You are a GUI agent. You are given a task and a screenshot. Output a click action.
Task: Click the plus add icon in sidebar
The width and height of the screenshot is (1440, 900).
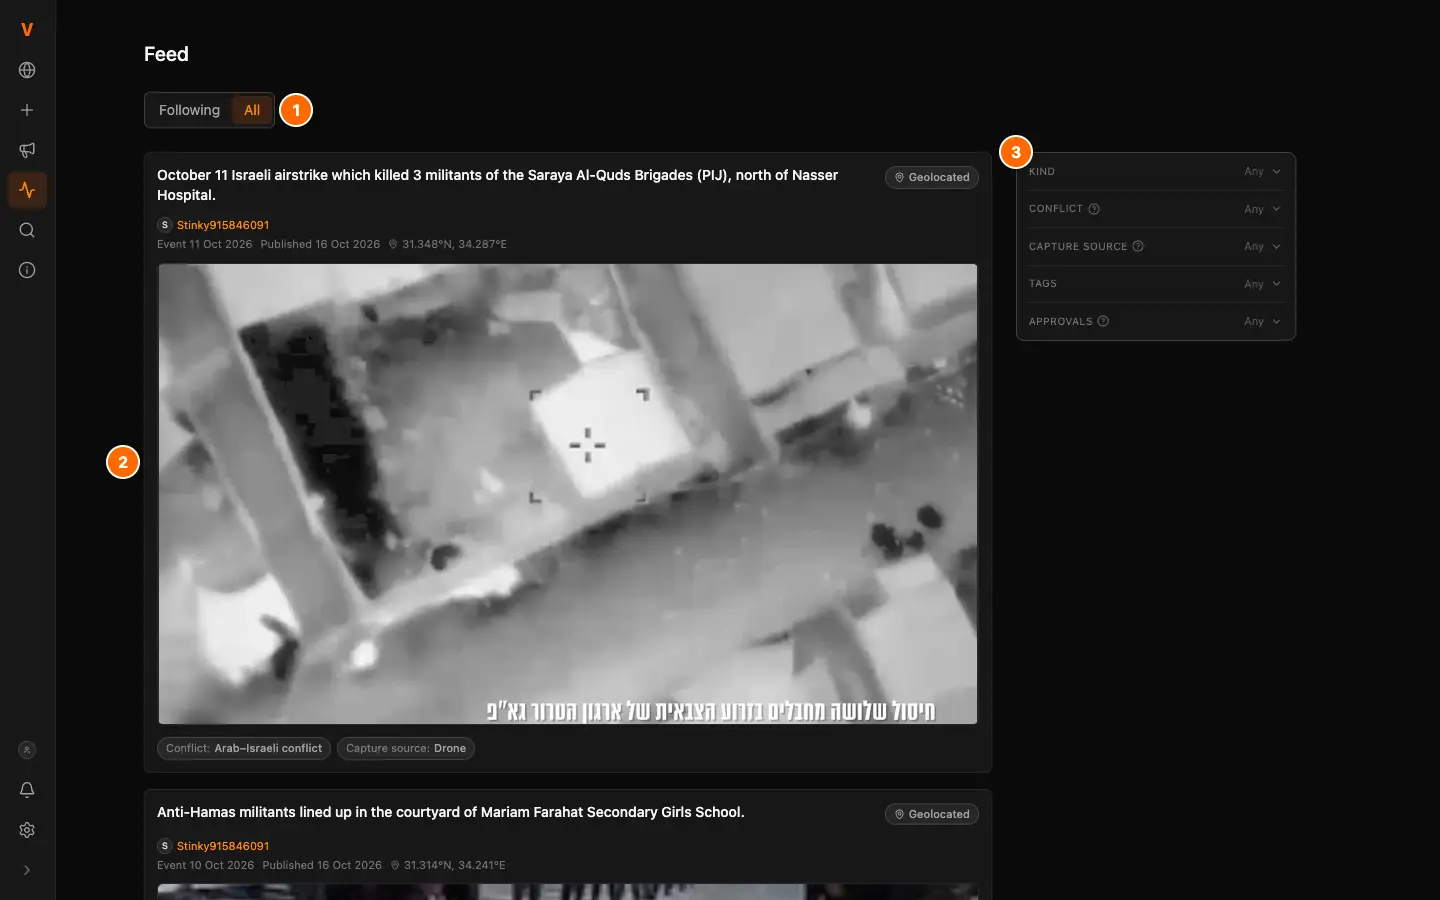pyautogui.click(x=27, y=110)
